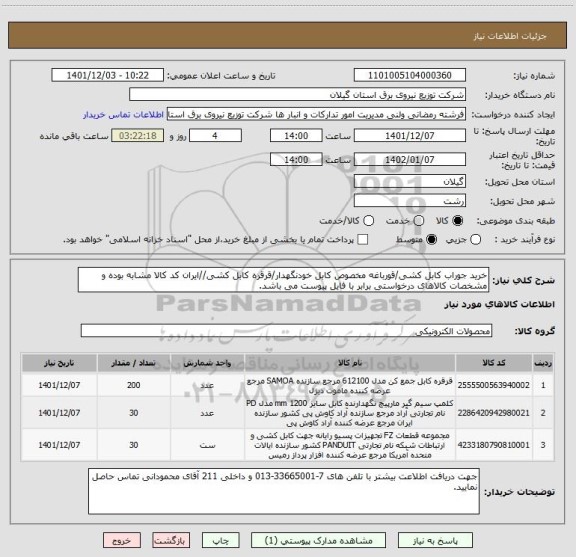Click the شرح کلی نیاز description box
Image resolution: width=576 pixels, height=557 pixels.
283,280
